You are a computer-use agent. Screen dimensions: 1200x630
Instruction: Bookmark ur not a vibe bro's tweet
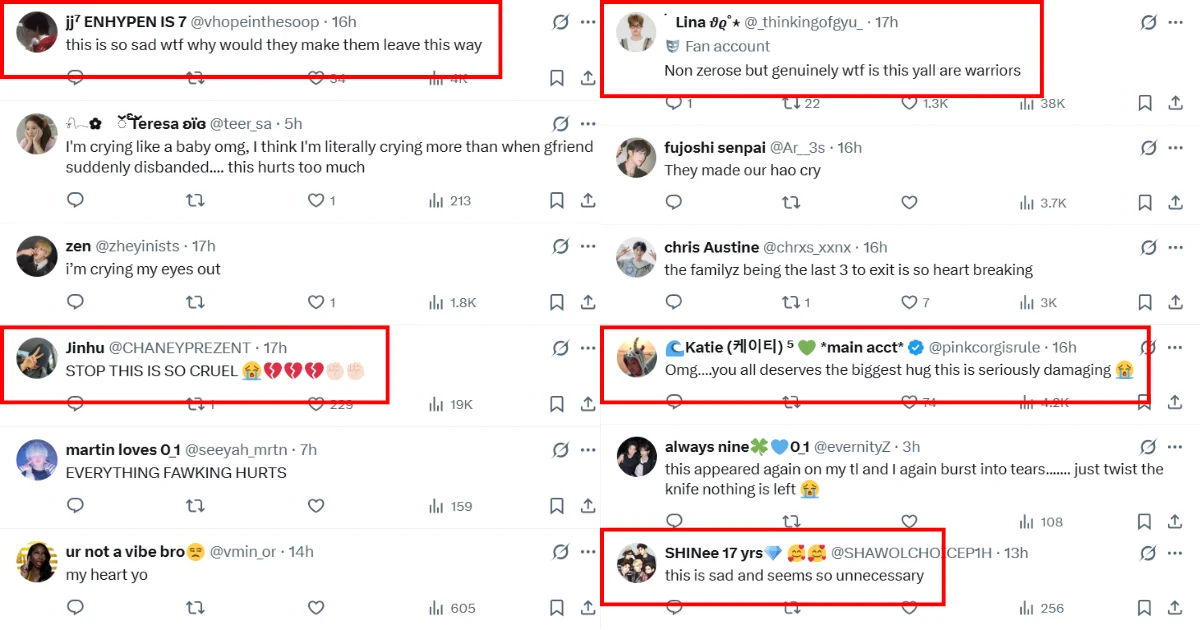557,607
